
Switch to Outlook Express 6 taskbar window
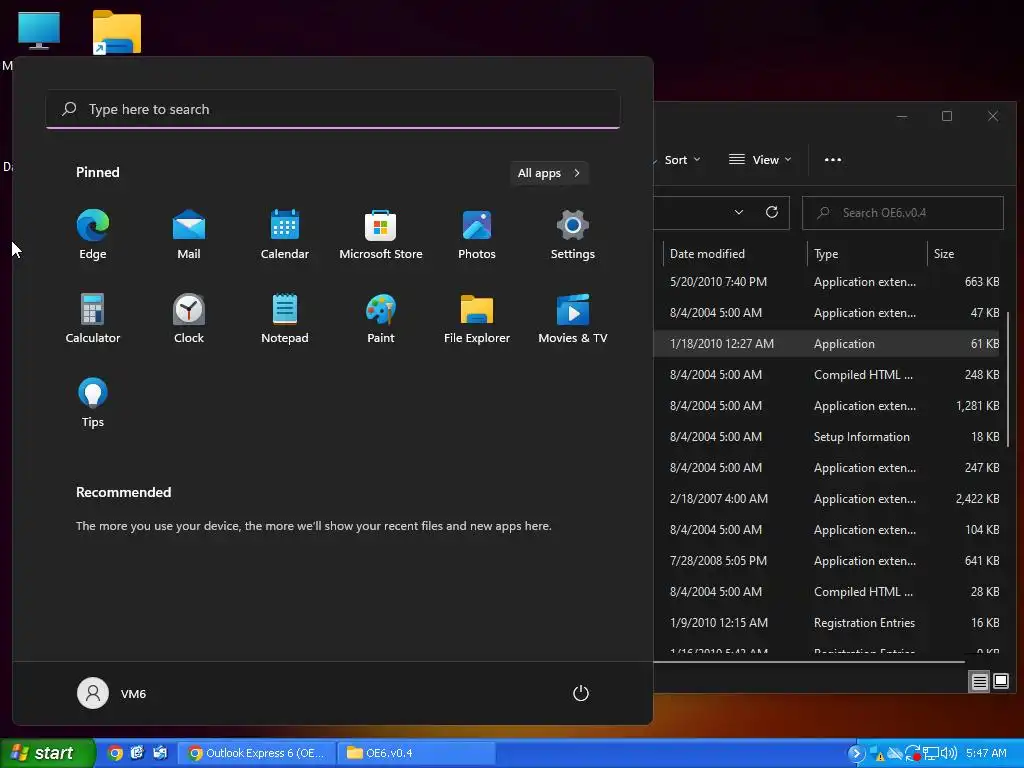258,753
